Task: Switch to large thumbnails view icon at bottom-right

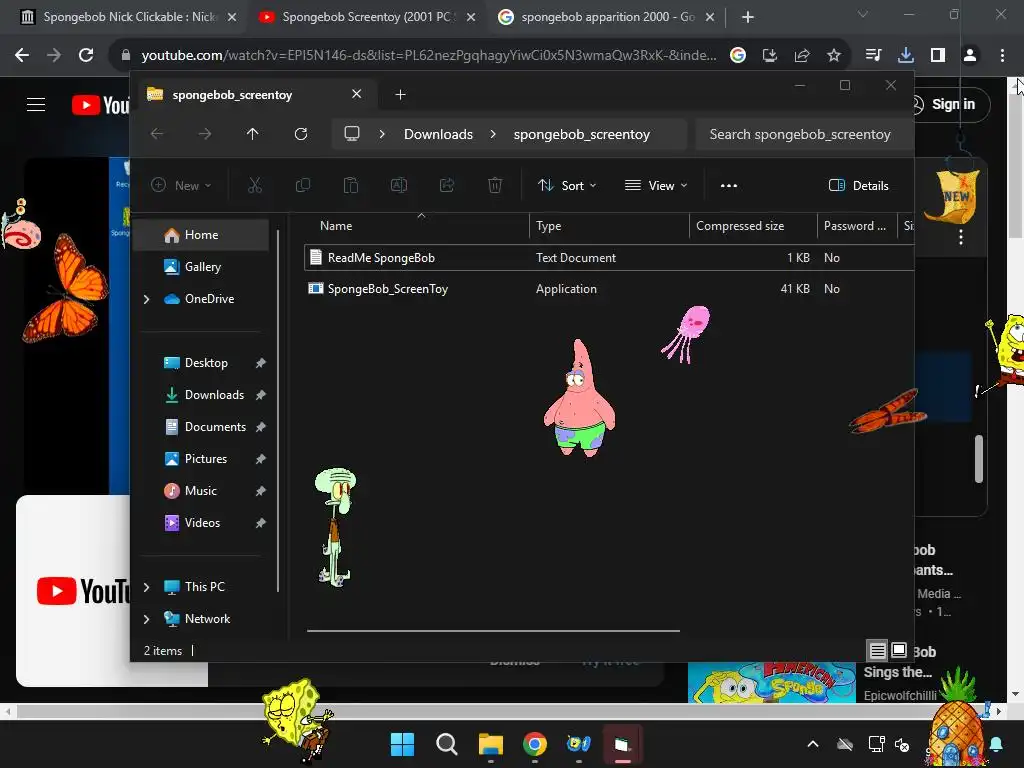Action: coord(899,650)
